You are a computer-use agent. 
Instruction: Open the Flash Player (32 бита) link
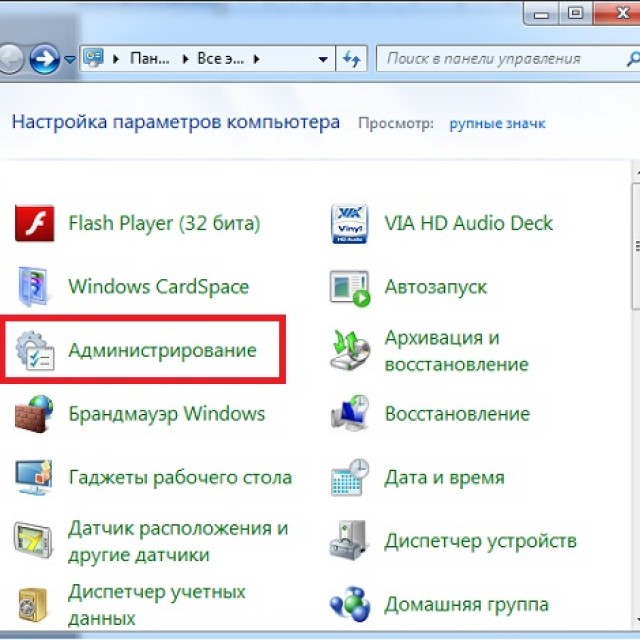click(x=164, y=223)
